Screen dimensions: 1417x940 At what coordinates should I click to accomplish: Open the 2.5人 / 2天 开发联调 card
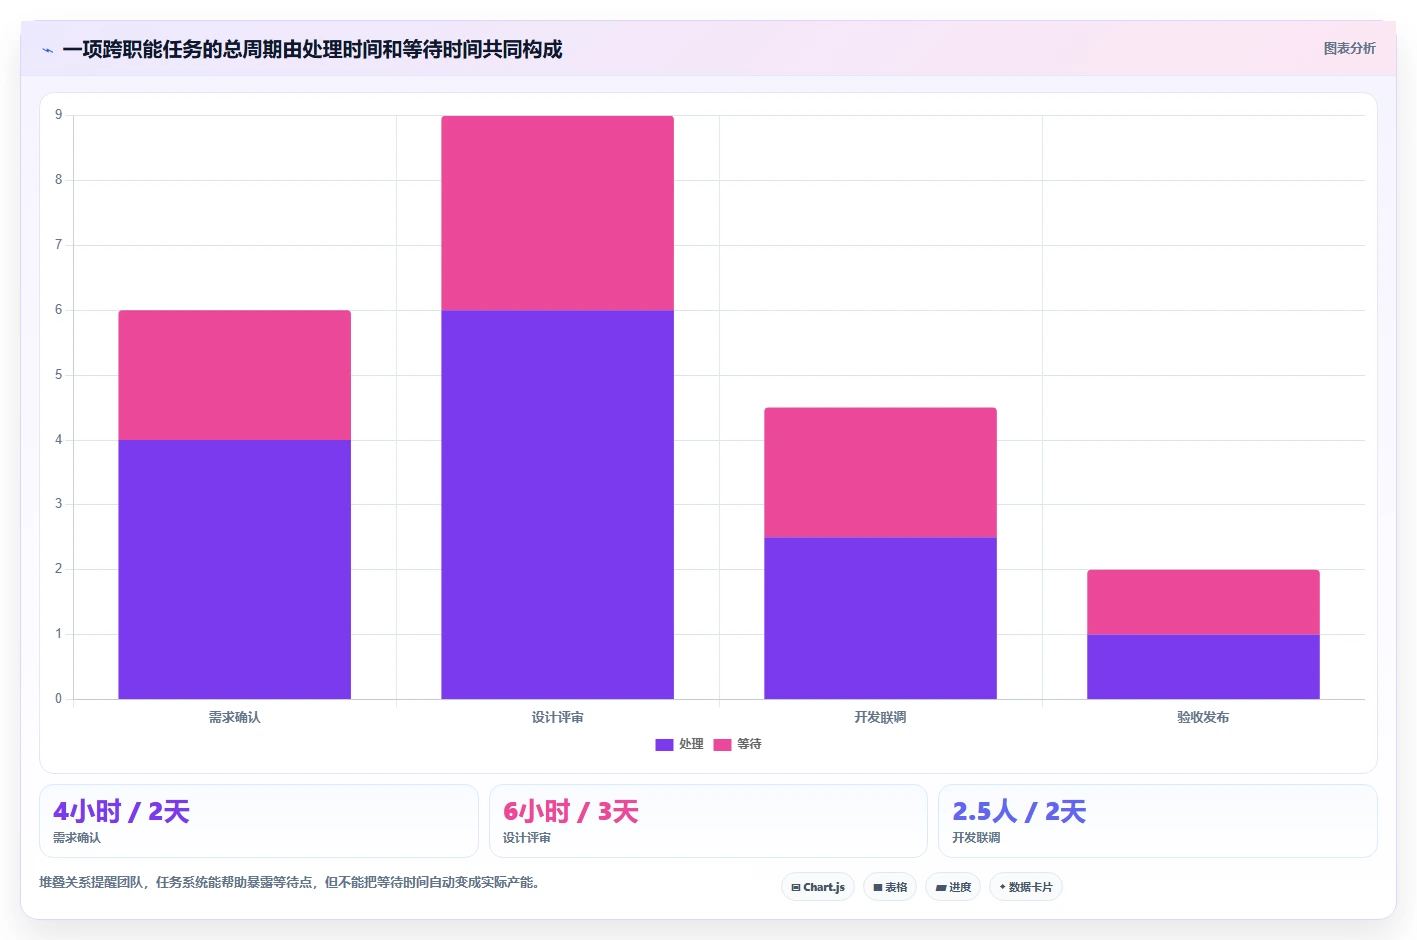(1158, 821)
